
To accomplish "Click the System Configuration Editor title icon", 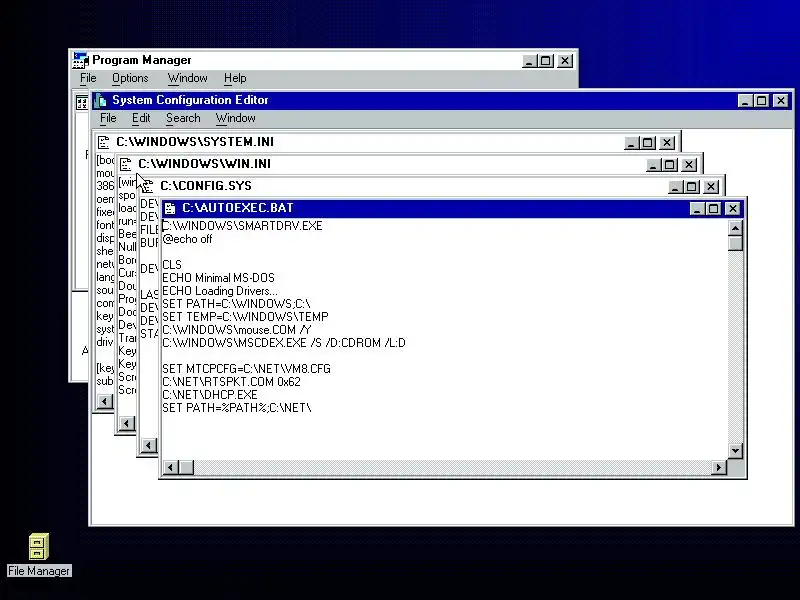I will coord(100,101).
